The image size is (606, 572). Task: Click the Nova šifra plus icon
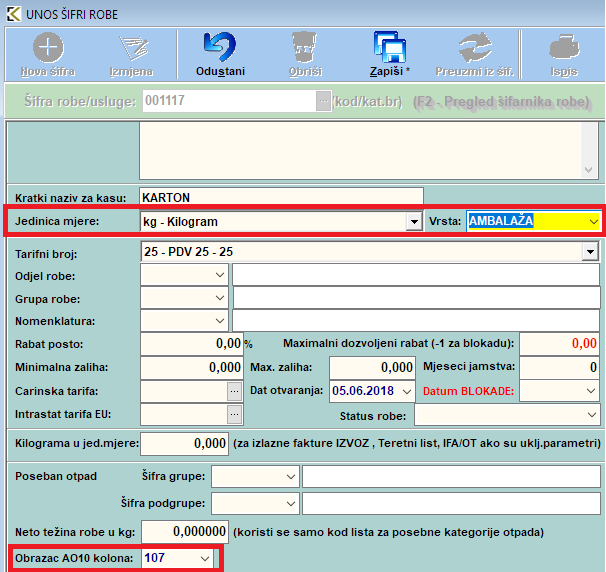pos(48,48)
